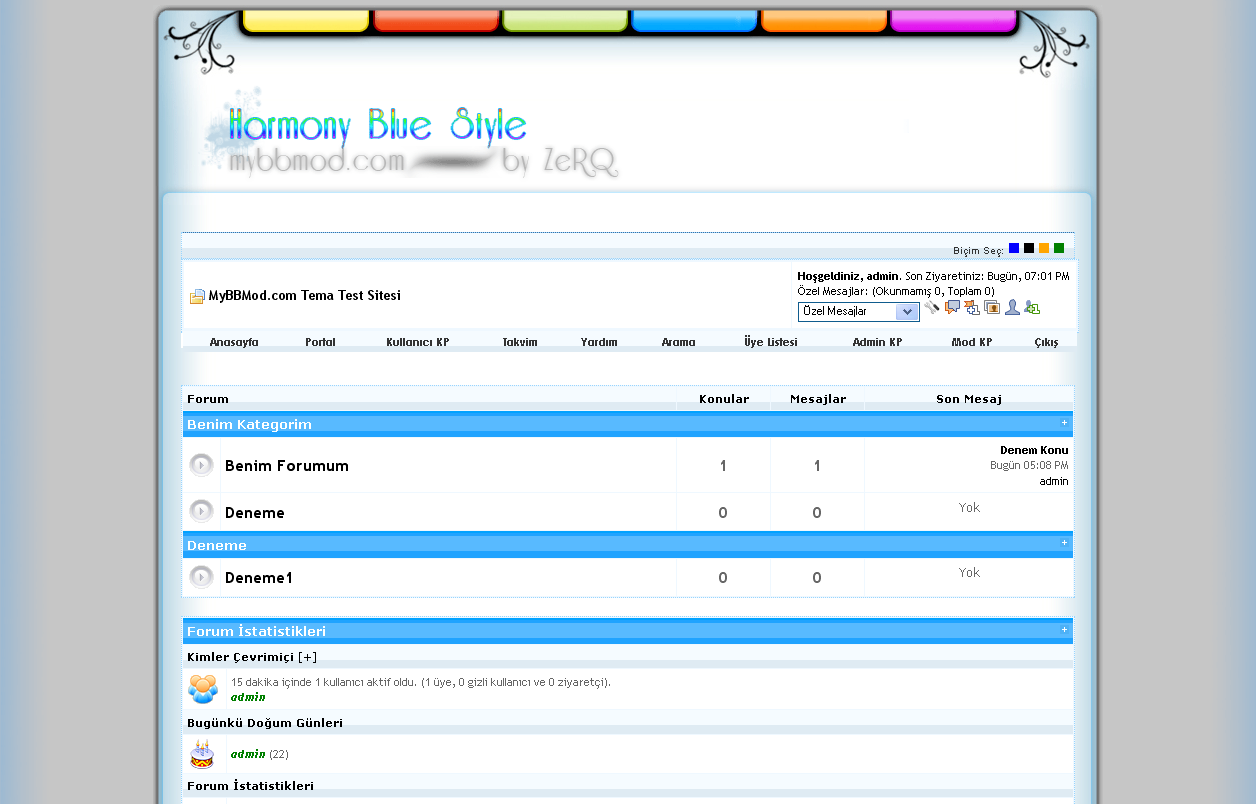Click the photo gallery icon
This screenshot has height=804, width=1256.
click(992, 308)
